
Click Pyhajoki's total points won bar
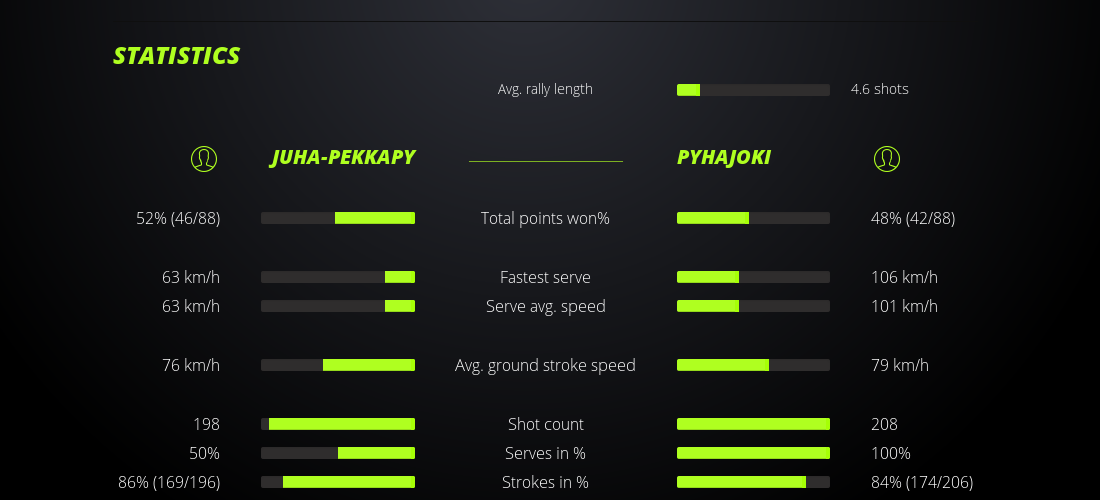pyautogui.click(x=753, y=218)
